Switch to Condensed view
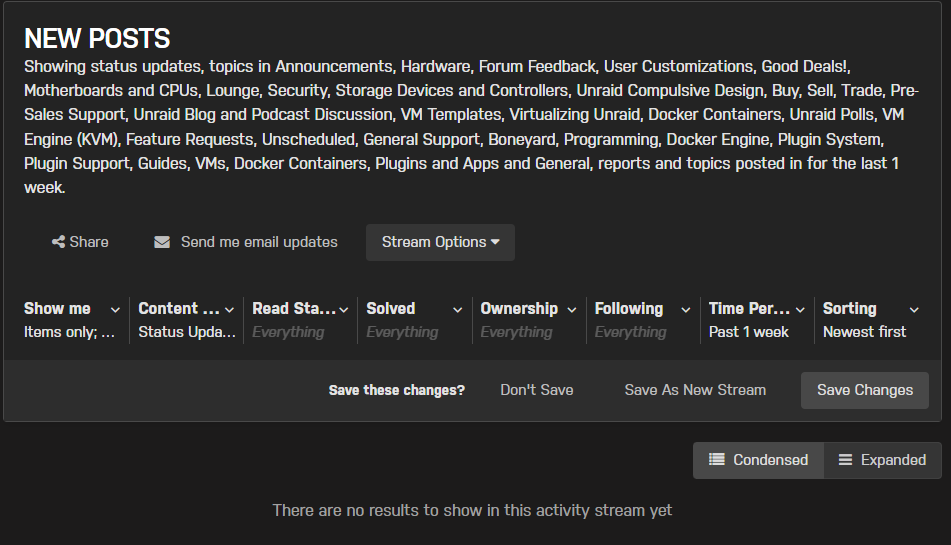Viewport: 951px width, 545px height. [758, 460]
